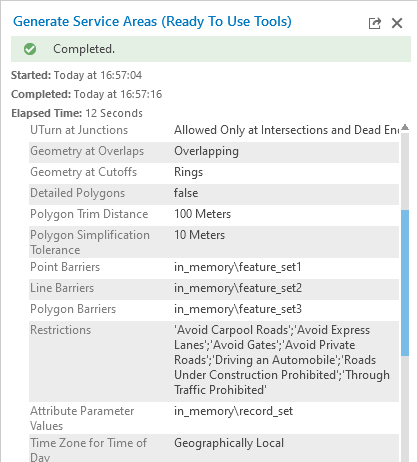
Task: Click the Attribute Parameter Values record_set entry
Action: tap(233, 411)
